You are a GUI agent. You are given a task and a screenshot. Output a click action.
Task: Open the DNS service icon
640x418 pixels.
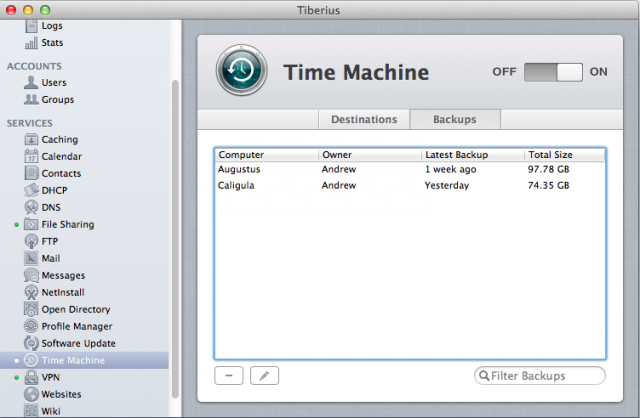point(31,207)
